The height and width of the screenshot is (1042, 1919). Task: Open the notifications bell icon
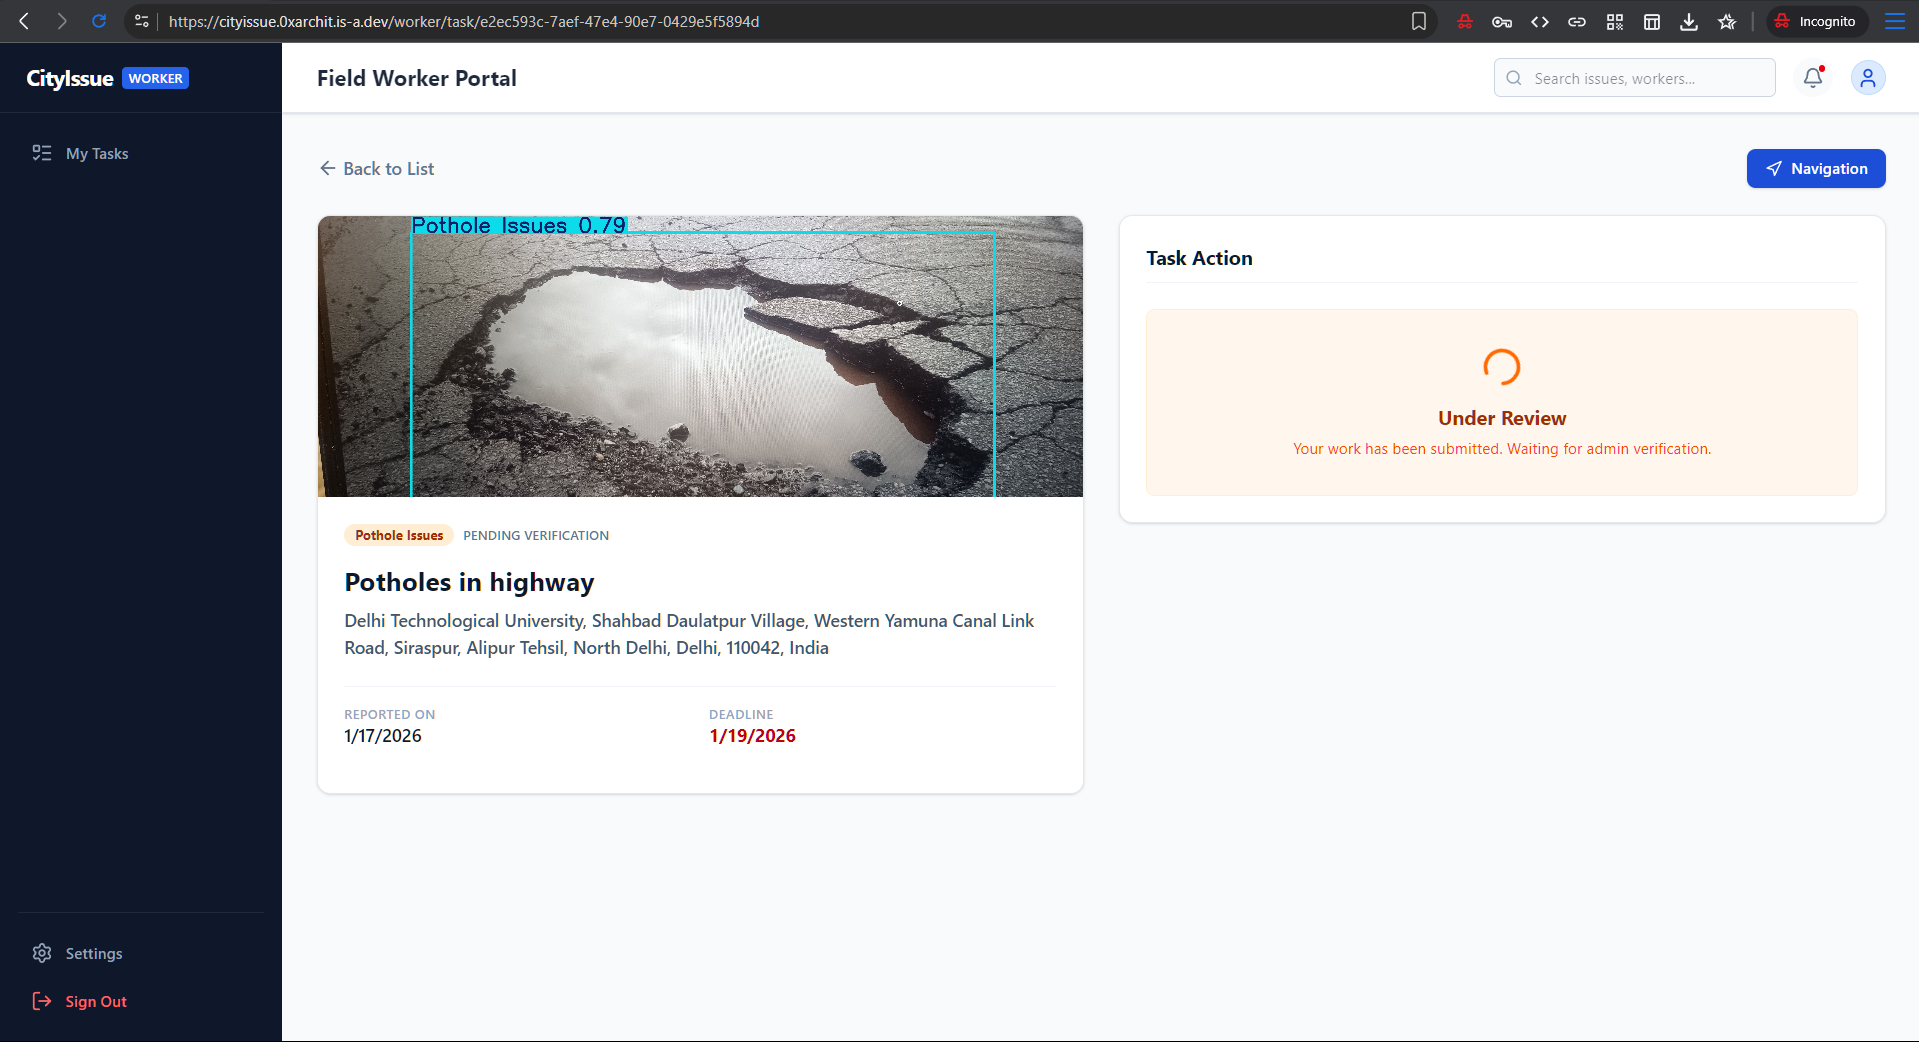1812,78
